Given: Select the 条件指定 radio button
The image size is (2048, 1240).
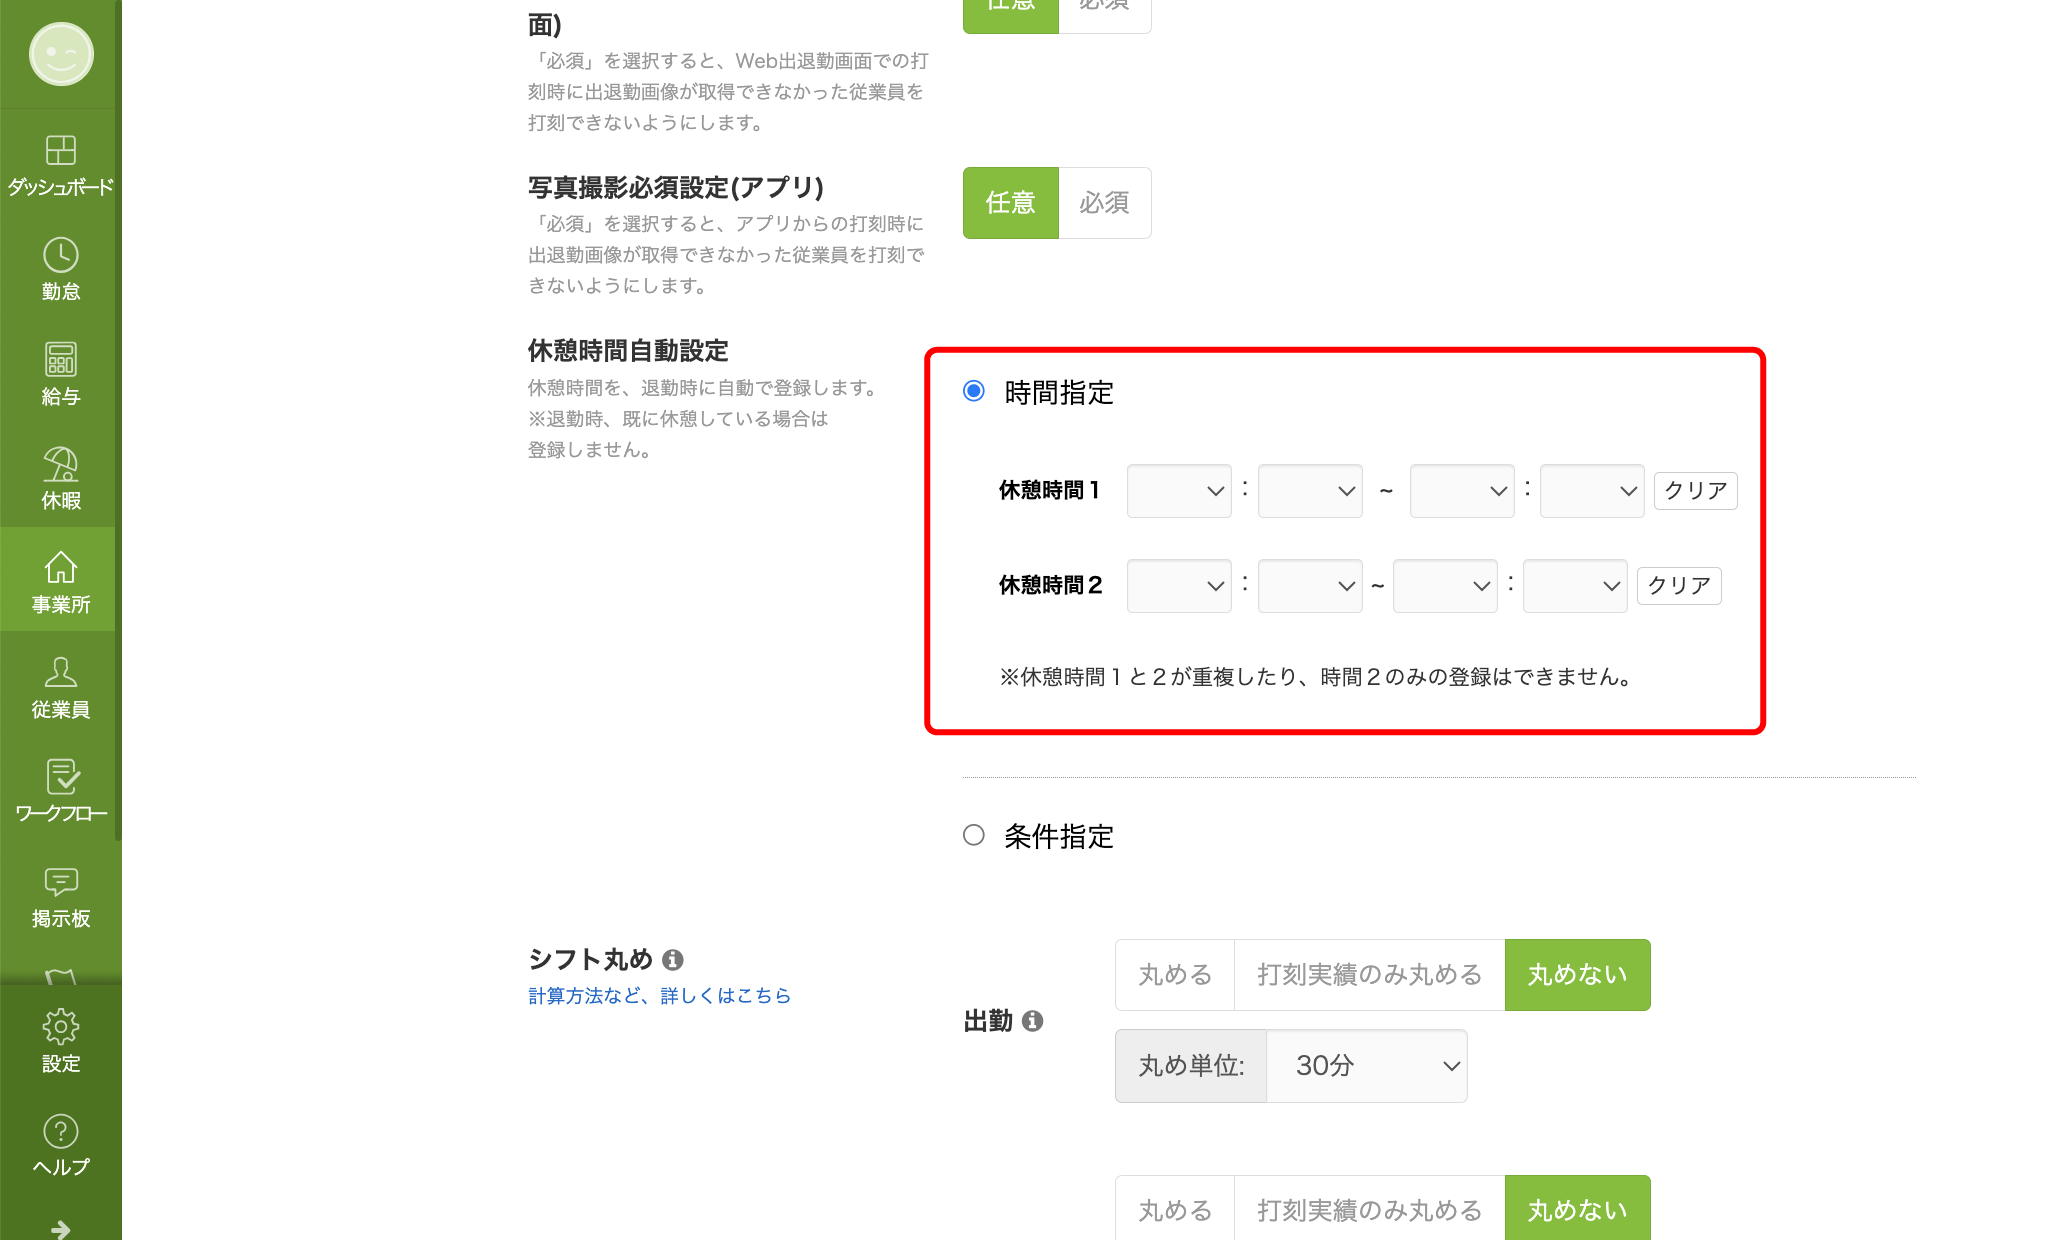Looking at the screenshot, I should tap(974, 835).
